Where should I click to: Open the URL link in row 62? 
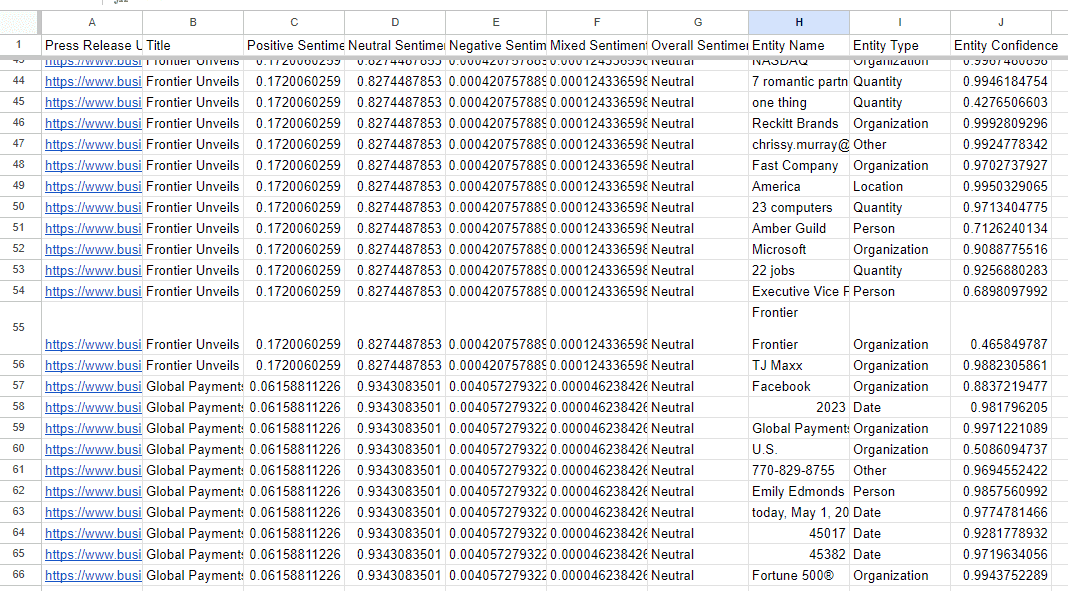coord(93,492)
